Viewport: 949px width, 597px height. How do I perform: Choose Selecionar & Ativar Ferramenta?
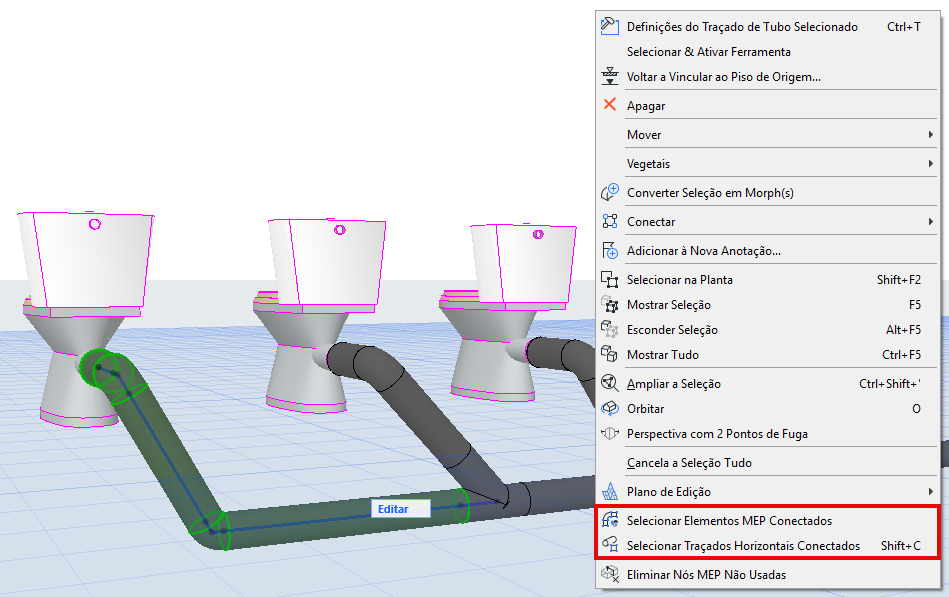[767, 51]
